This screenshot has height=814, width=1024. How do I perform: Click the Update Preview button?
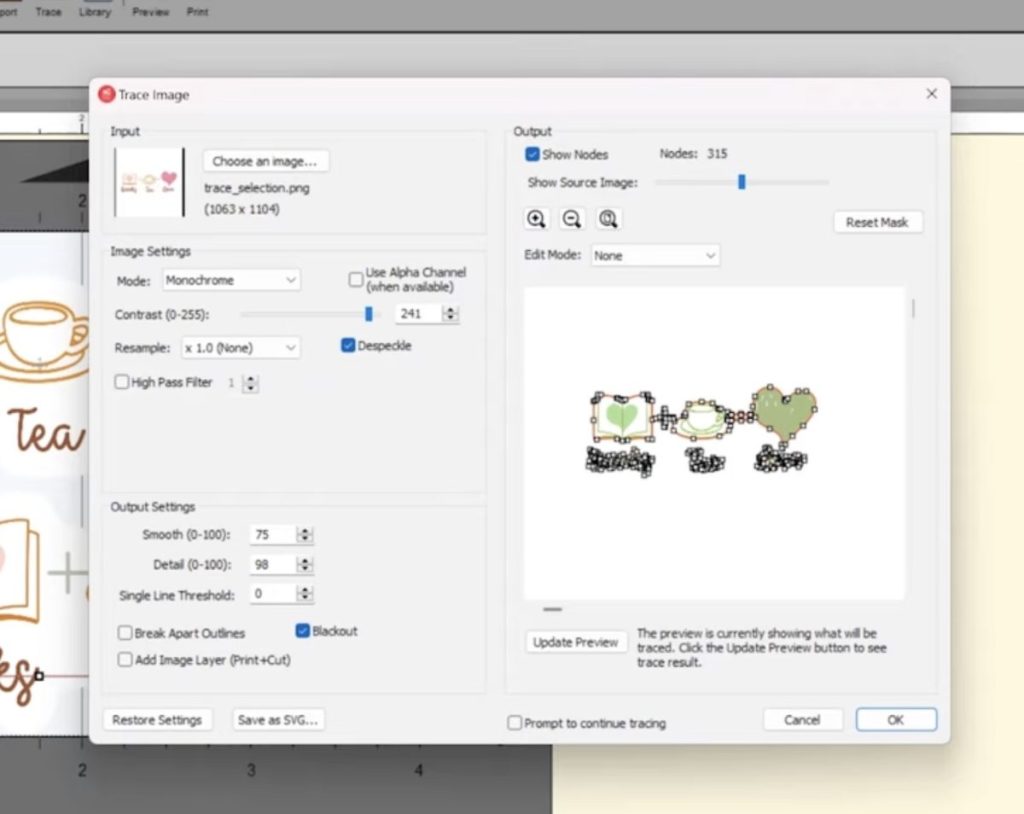575,642
